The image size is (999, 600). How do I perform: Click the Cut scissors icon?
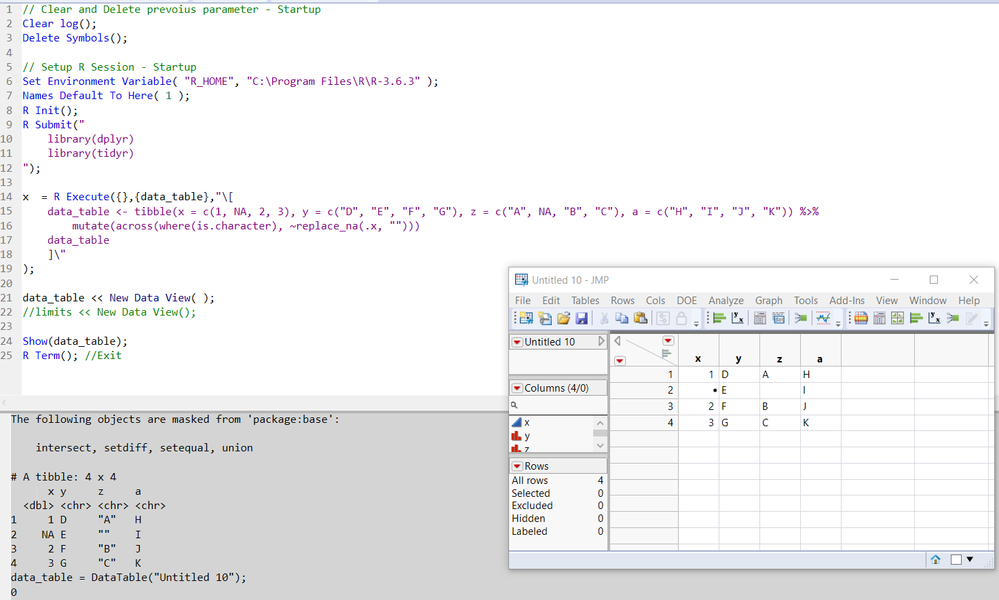coord(605,319)
